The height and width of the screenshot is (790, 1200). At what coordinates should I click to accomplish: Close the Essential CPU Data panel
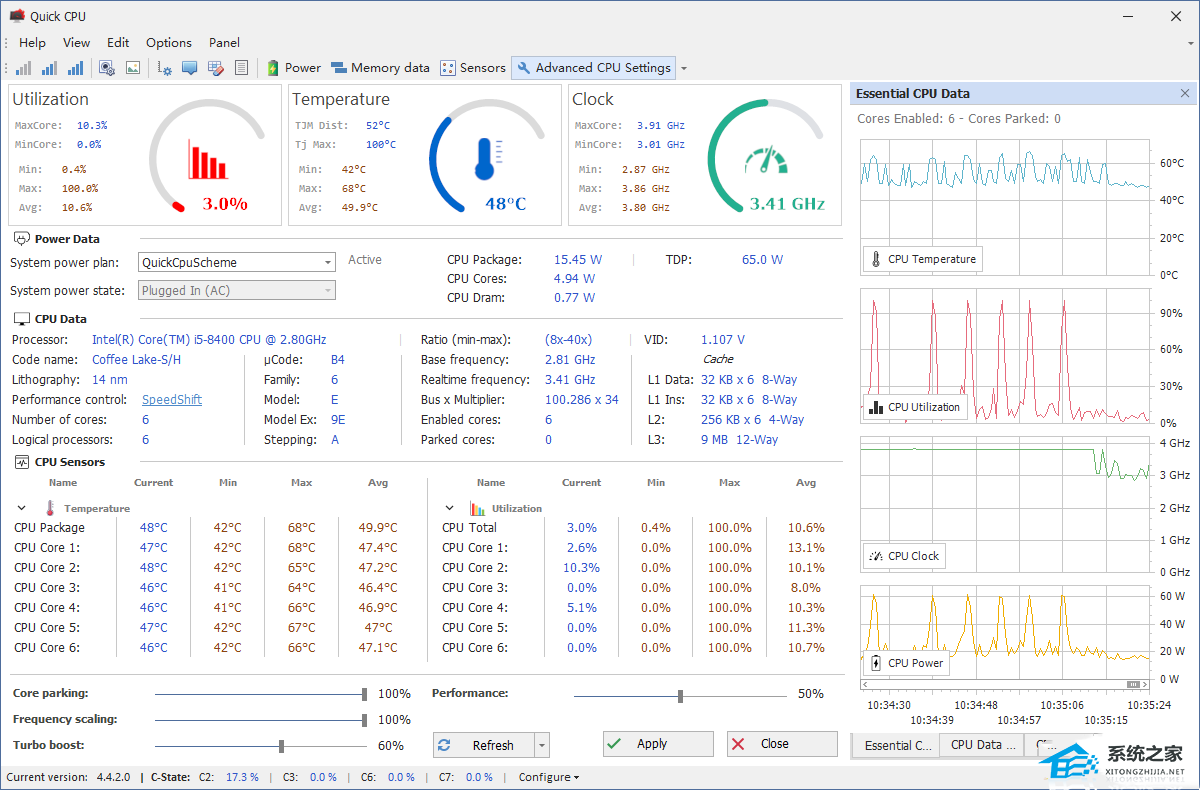click(x=1185, y=93)
